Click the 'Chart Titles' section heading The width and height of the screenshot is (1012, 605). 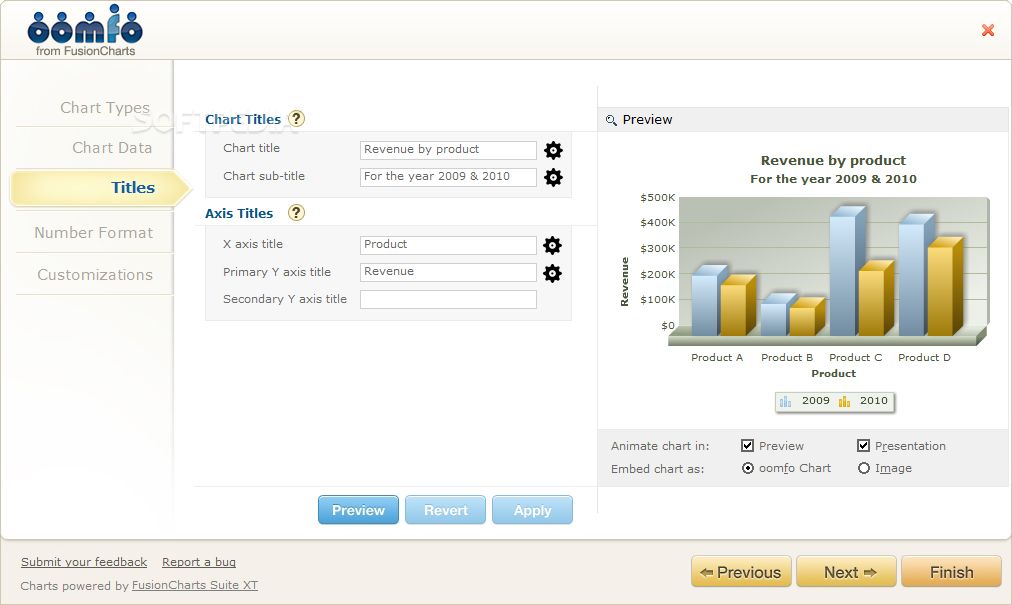click(x=243, y=119)
